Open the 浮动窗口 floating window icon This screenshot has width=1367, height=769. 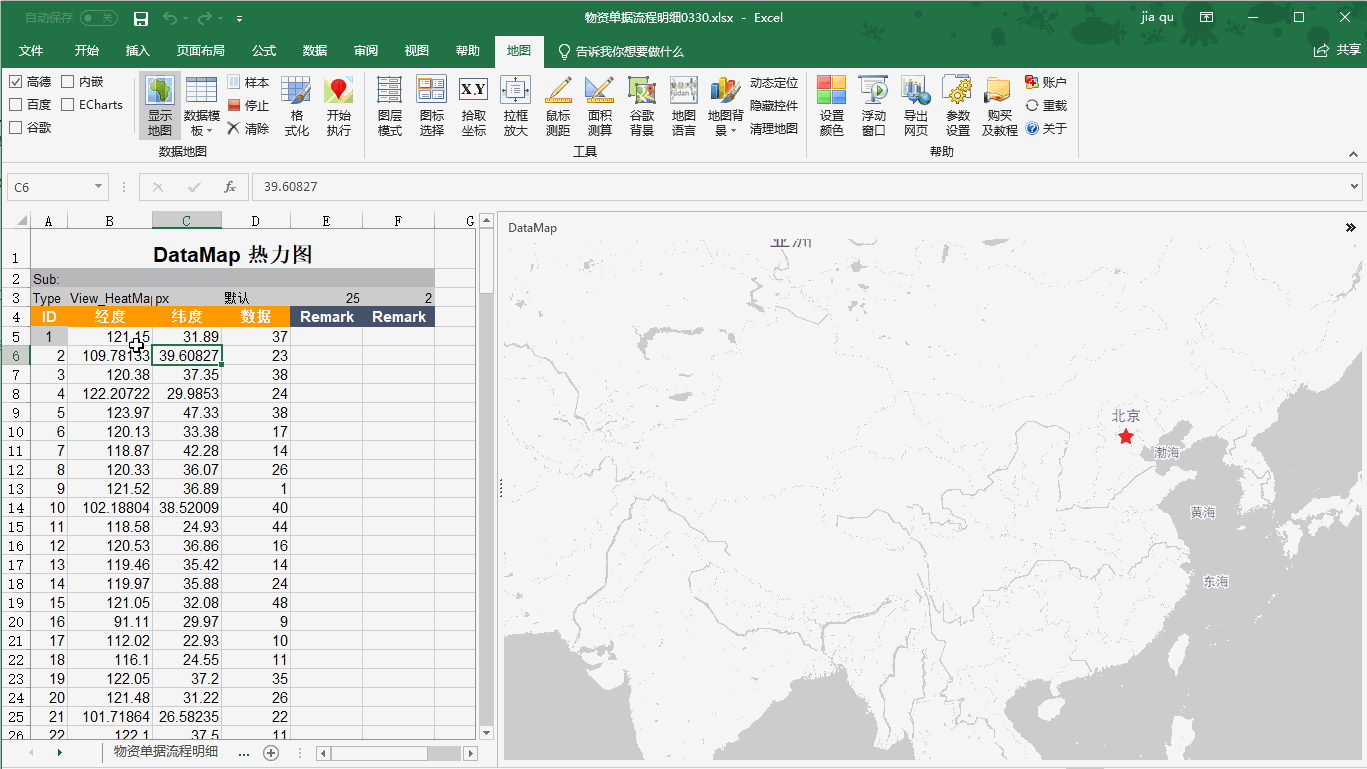click(x=874, y=106)
